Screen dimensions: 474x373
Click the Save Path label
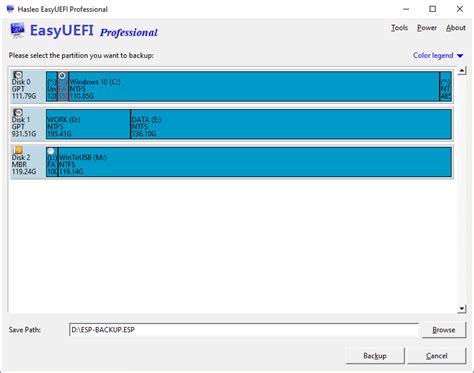click(25, 330)
